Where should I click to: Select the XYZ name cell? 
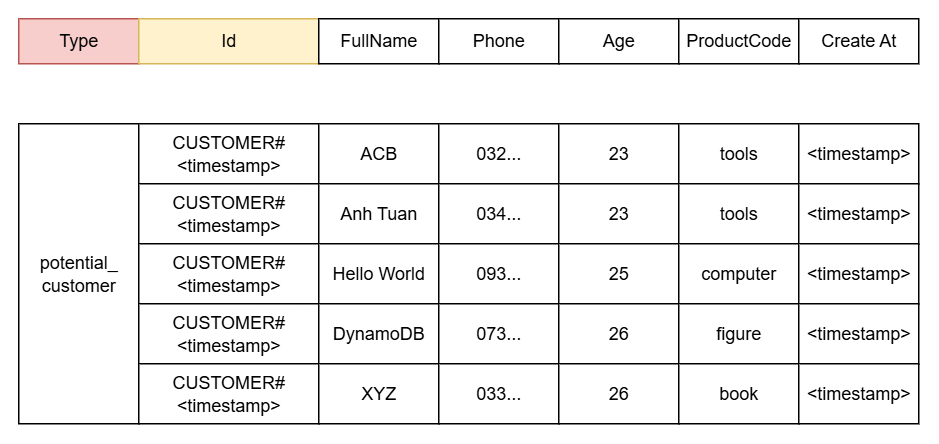(378, 394)
